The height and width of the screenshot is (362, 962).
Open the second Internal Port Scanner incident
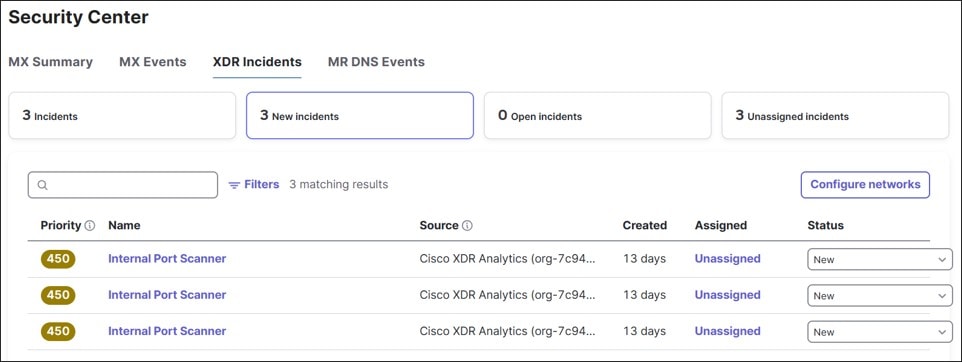pos(167,295)
